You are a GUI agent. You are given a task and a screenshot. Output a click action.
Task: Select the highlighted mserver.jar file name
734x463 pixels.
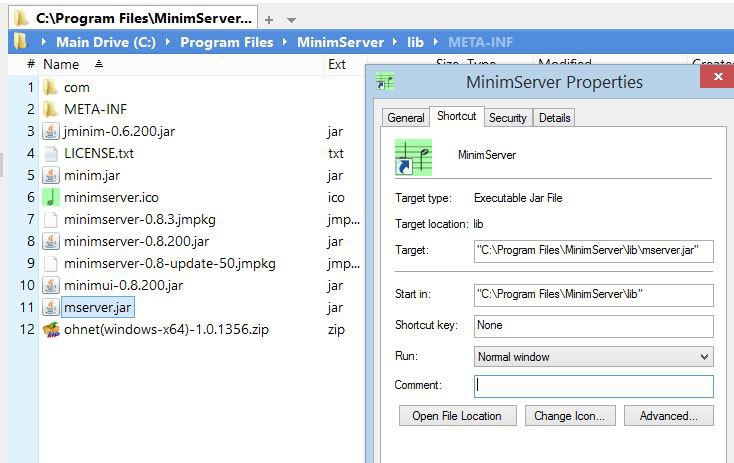(98, 307)
